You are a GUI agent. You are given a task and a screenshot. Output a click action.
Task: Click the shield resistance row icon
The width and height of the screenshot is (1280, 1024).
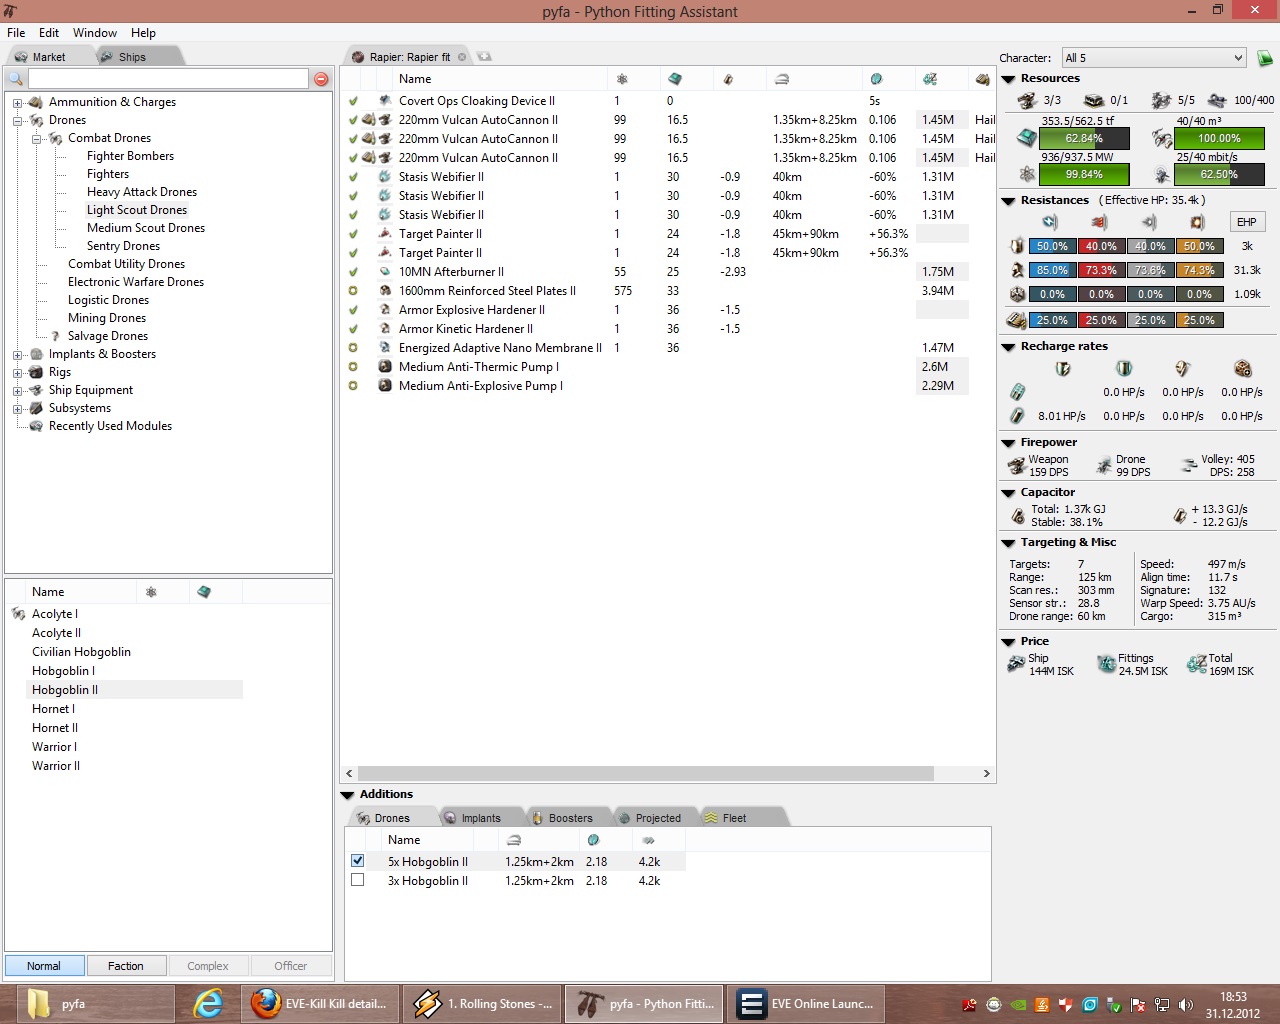[1017, 246]
